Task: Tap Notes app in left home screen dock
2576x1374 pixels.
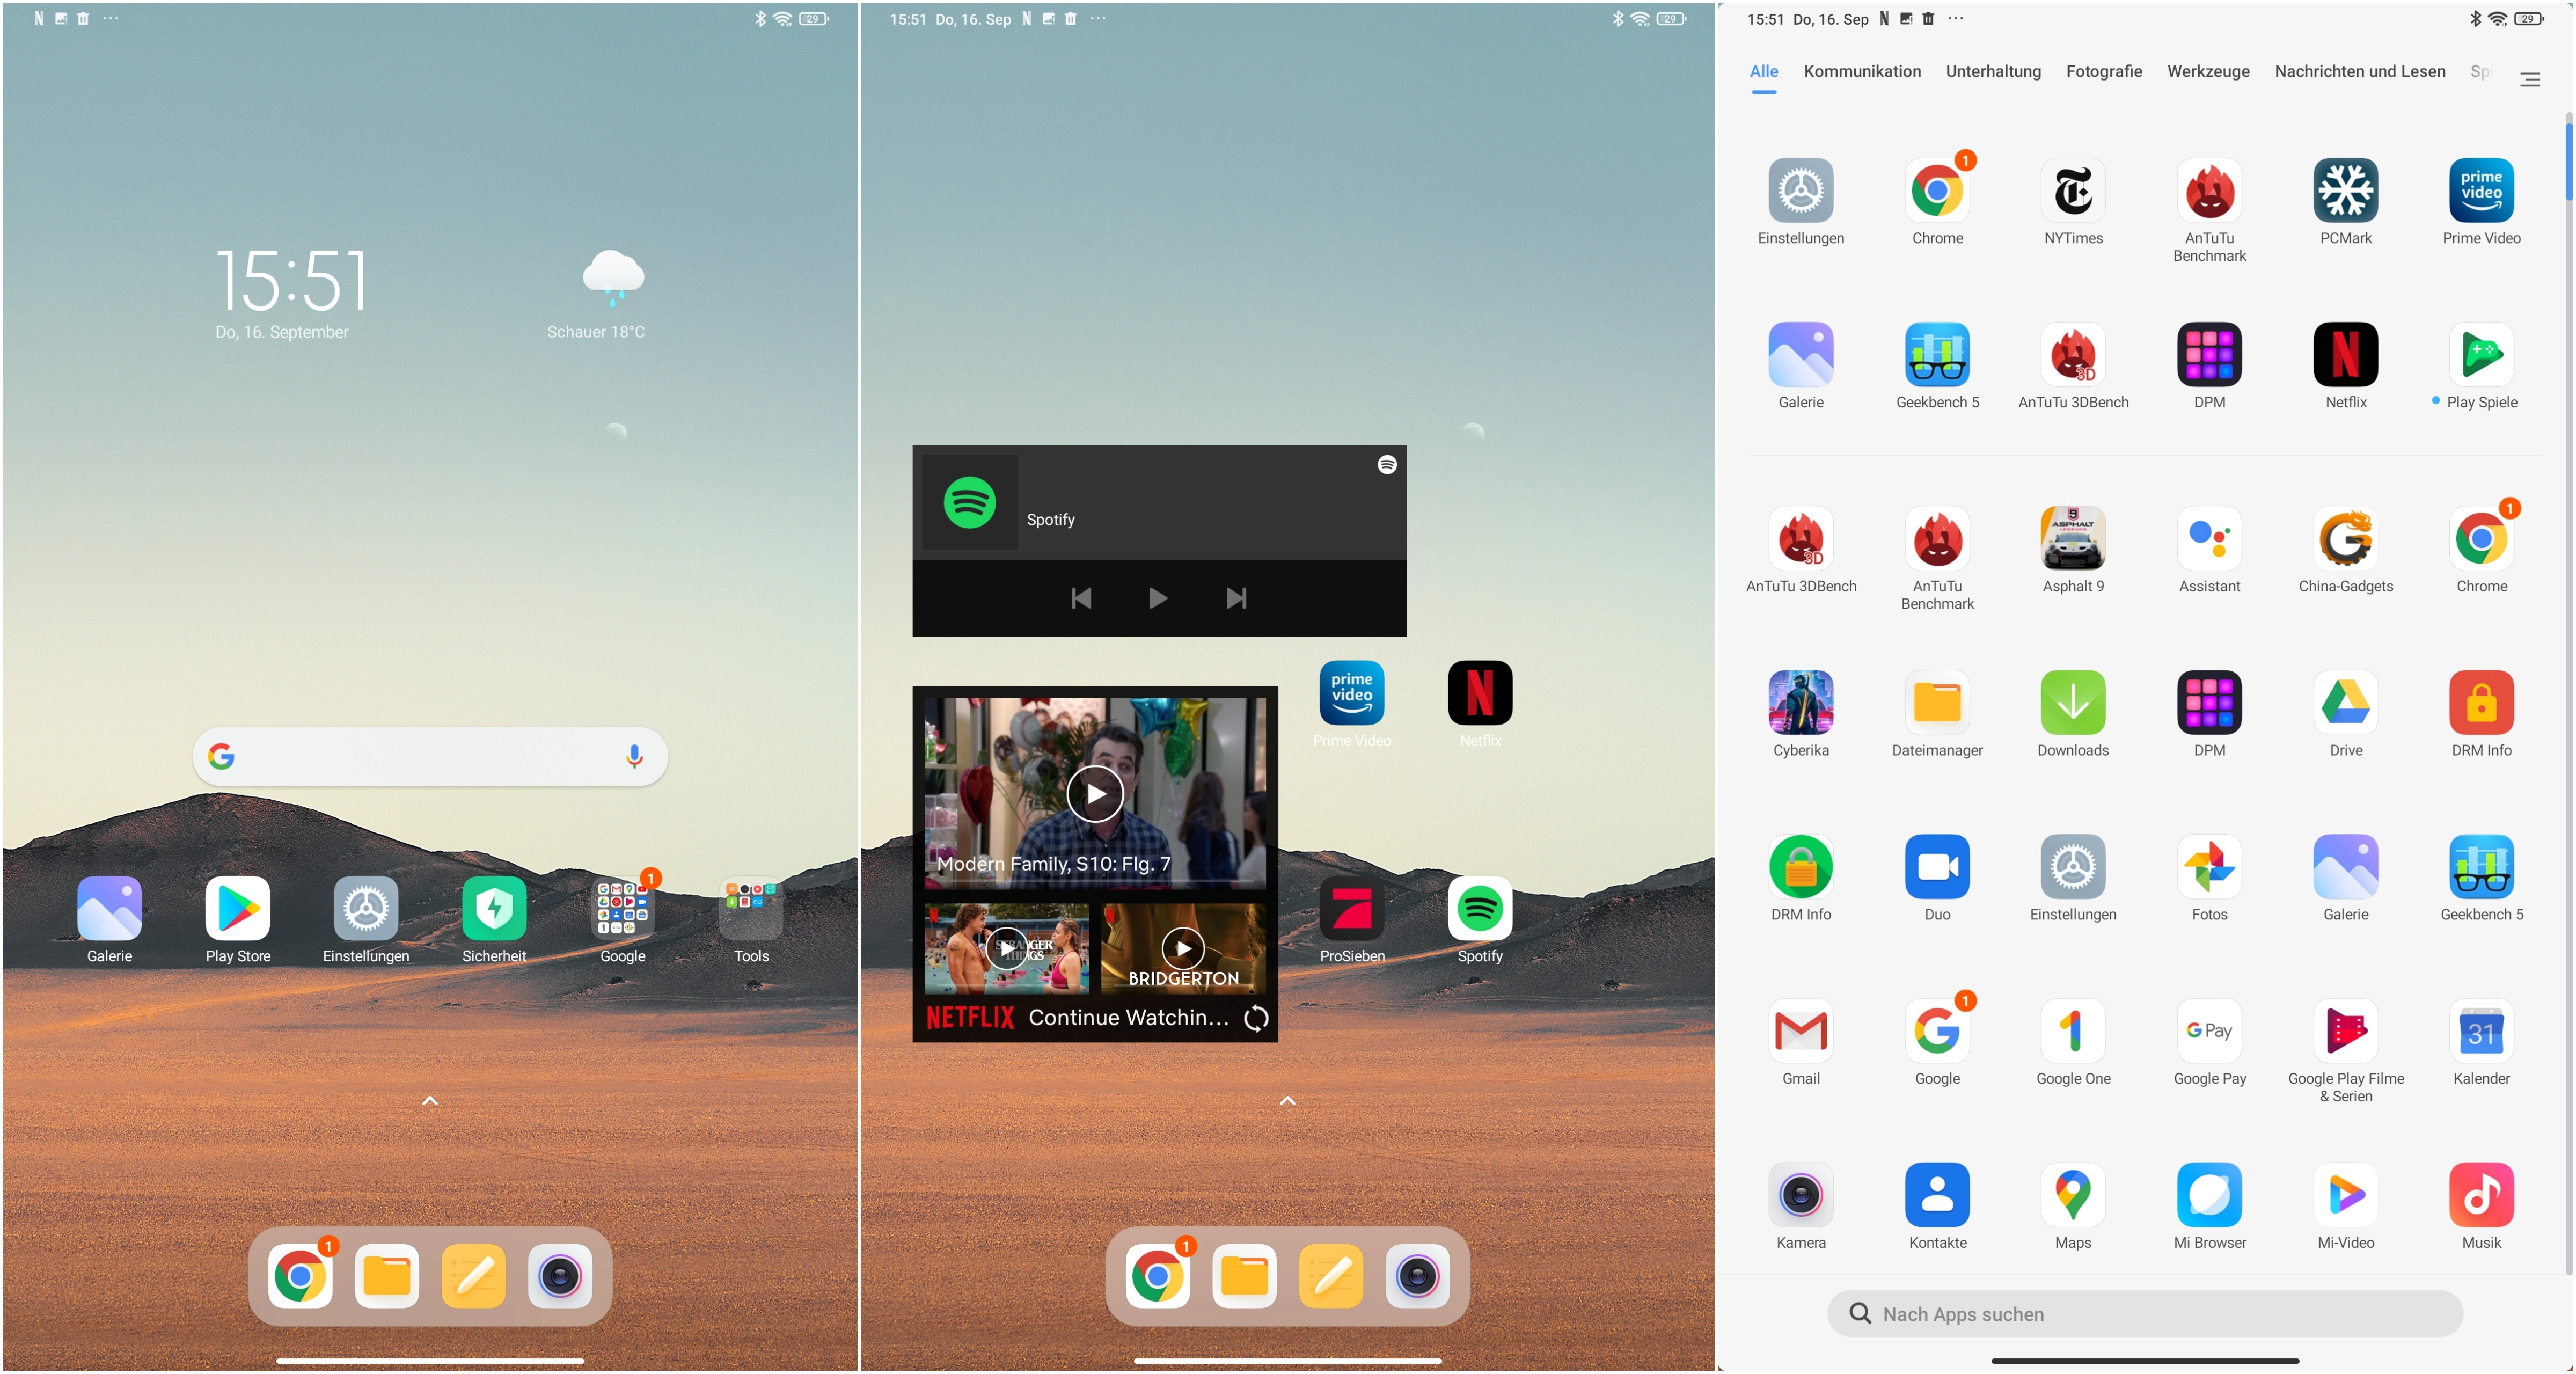Action: coord(474,1276)
